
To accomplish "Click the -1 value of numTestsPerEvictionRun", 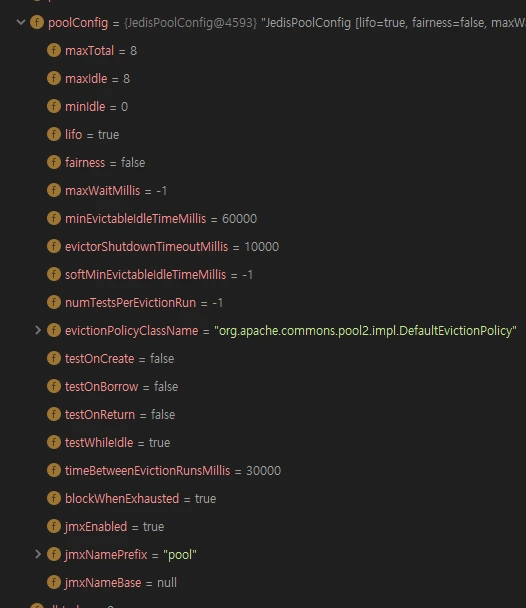I will point(217,302).
